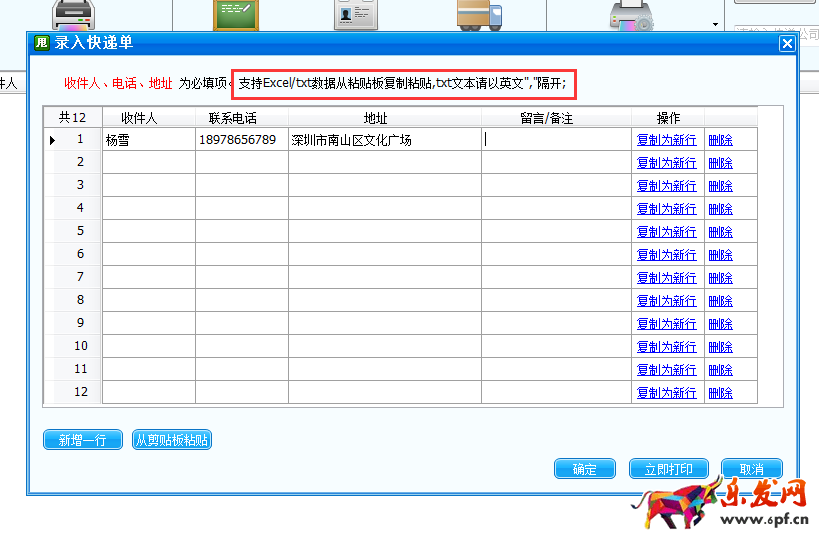The image size is (819, 540).
Task: Click the 从剪贴板粘贴 button
Action: click(x=172, y=440)
